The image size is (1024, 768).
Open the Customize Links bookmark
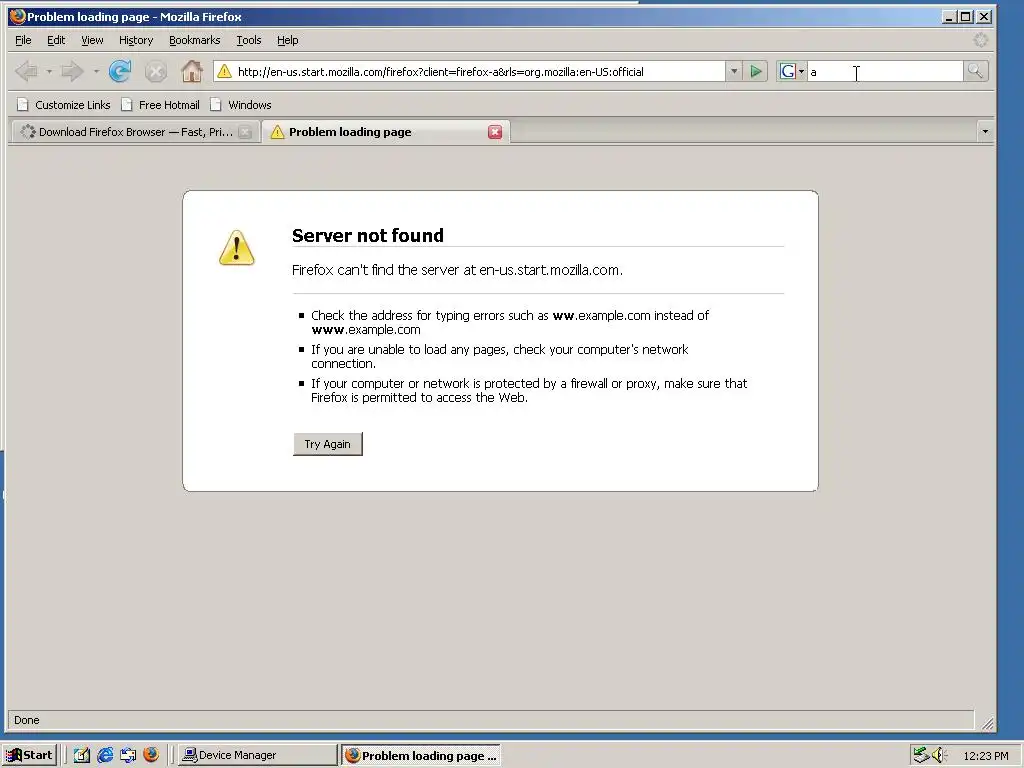[64, 104]
